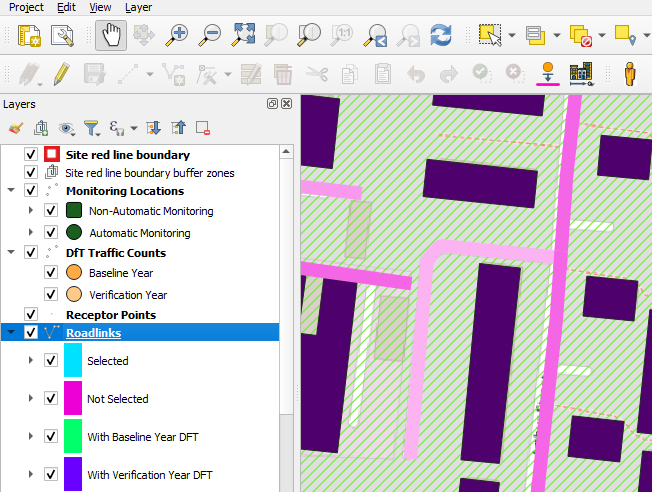Expand the Non-Automatic Monitoring item
Viewport: 652px width, 492px height.
coord(31,211)
